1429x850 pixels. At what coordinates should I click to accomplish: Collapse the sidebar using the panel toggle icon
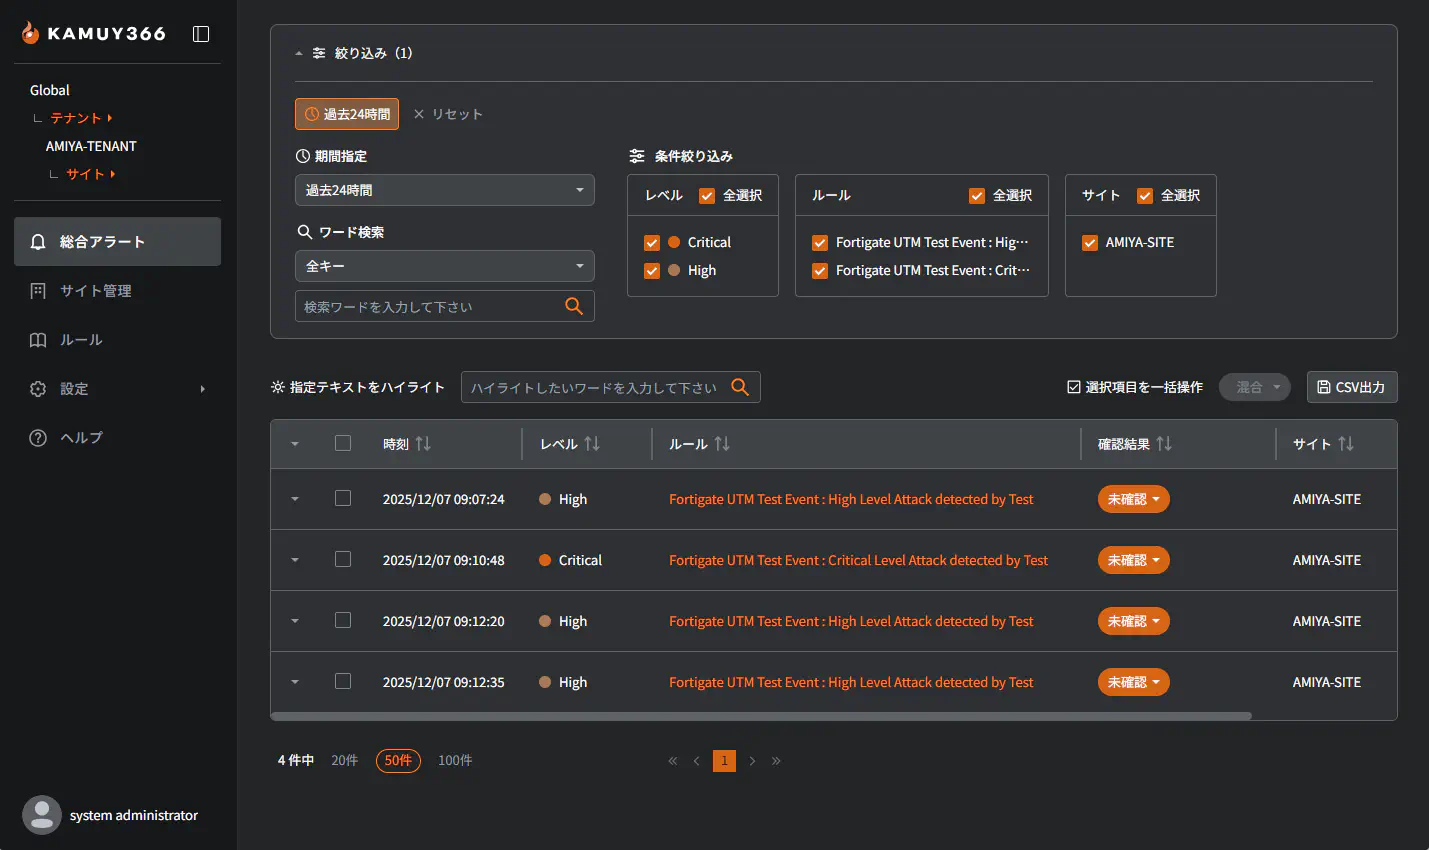[x=201, y=34]
